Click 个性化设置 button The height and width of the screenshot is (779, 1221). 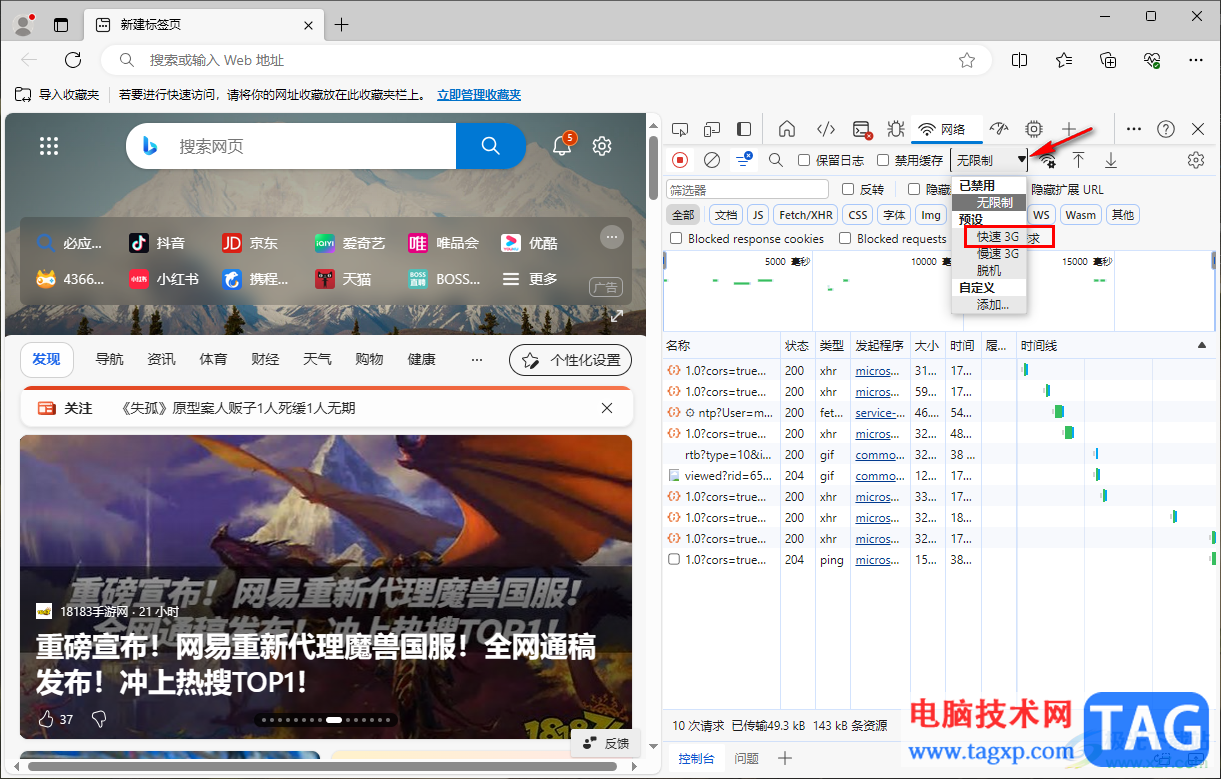pos(570,360)
